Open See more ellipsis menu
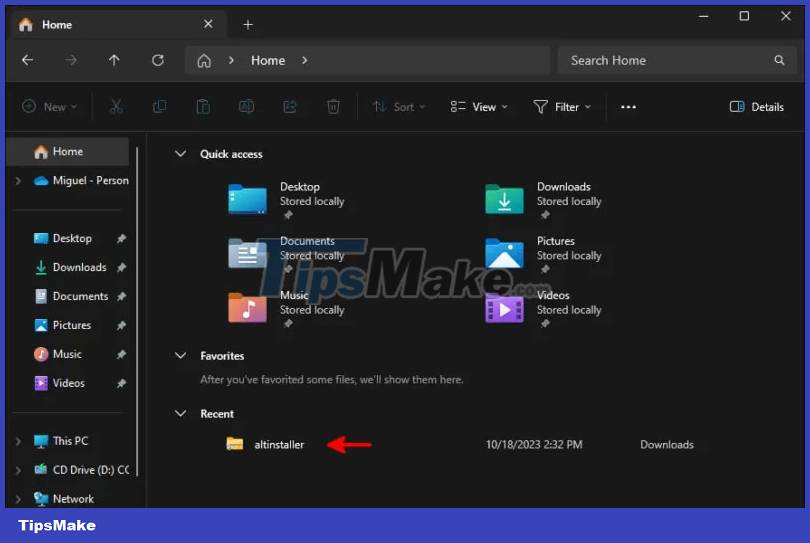The image size is (810, 543). 628,107
